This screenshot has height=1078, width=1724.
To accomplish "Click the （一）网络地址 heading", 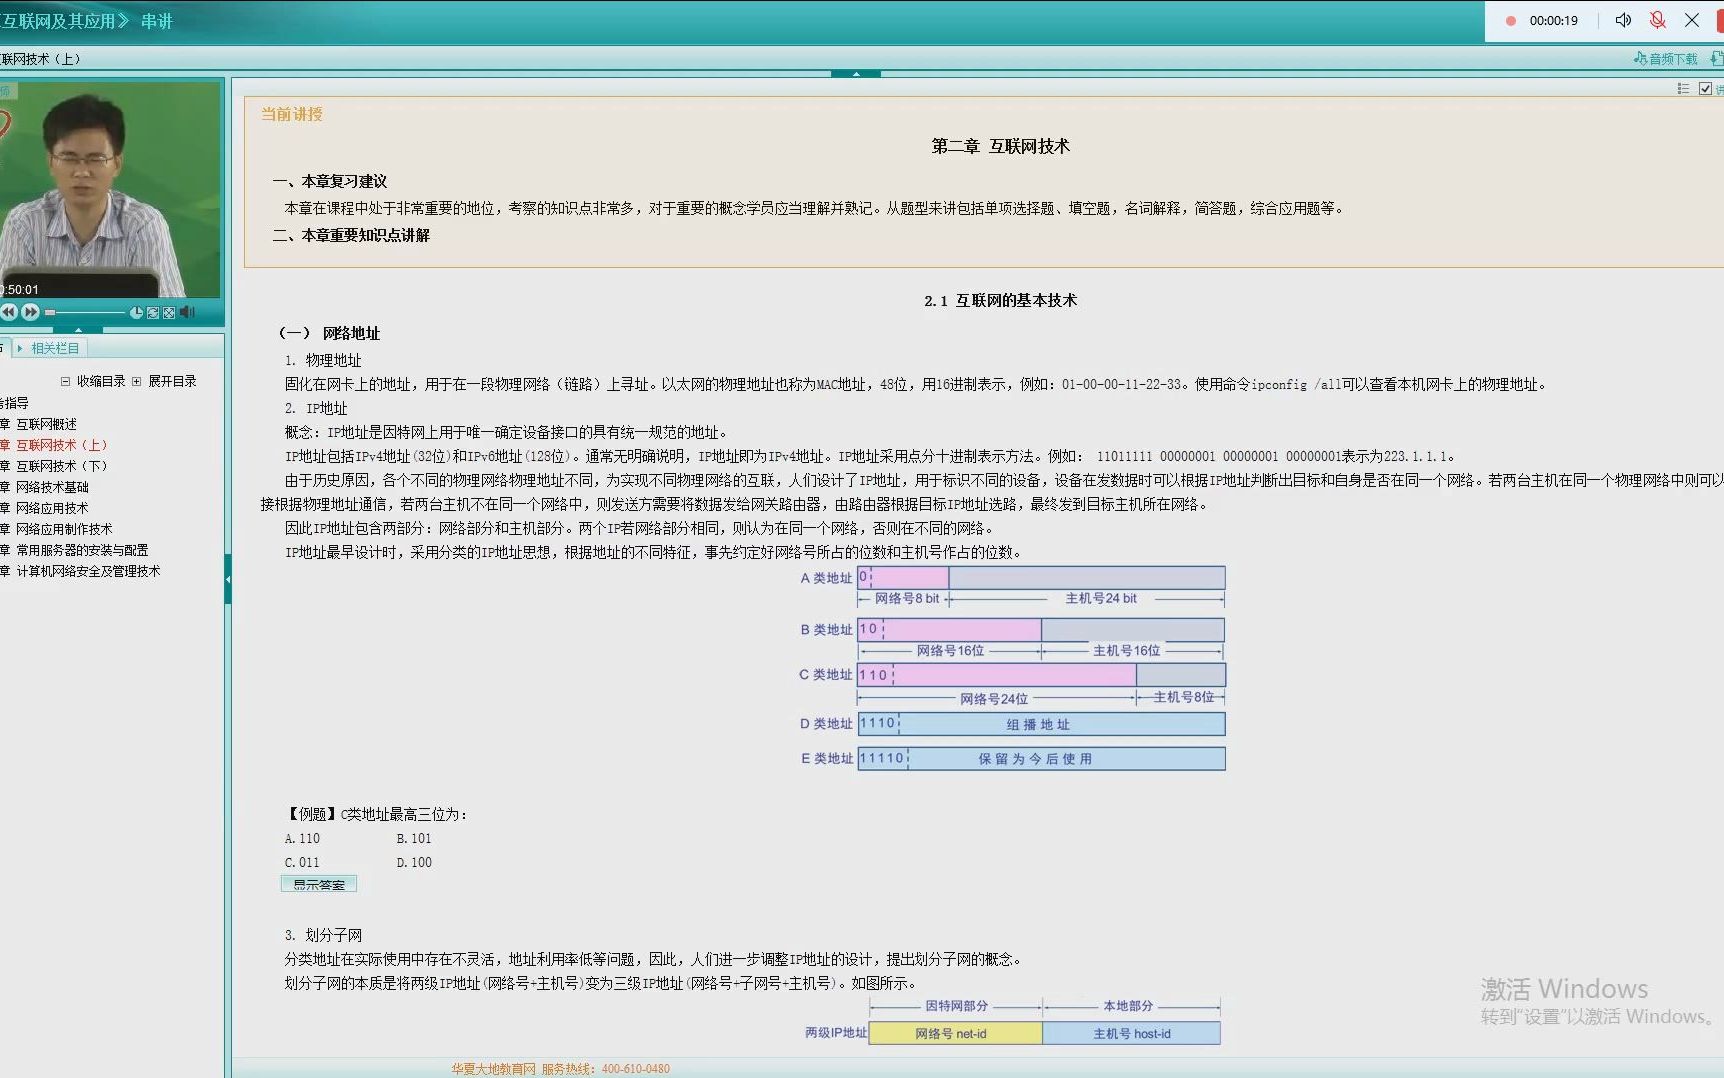I will click(x=329, y=333).
